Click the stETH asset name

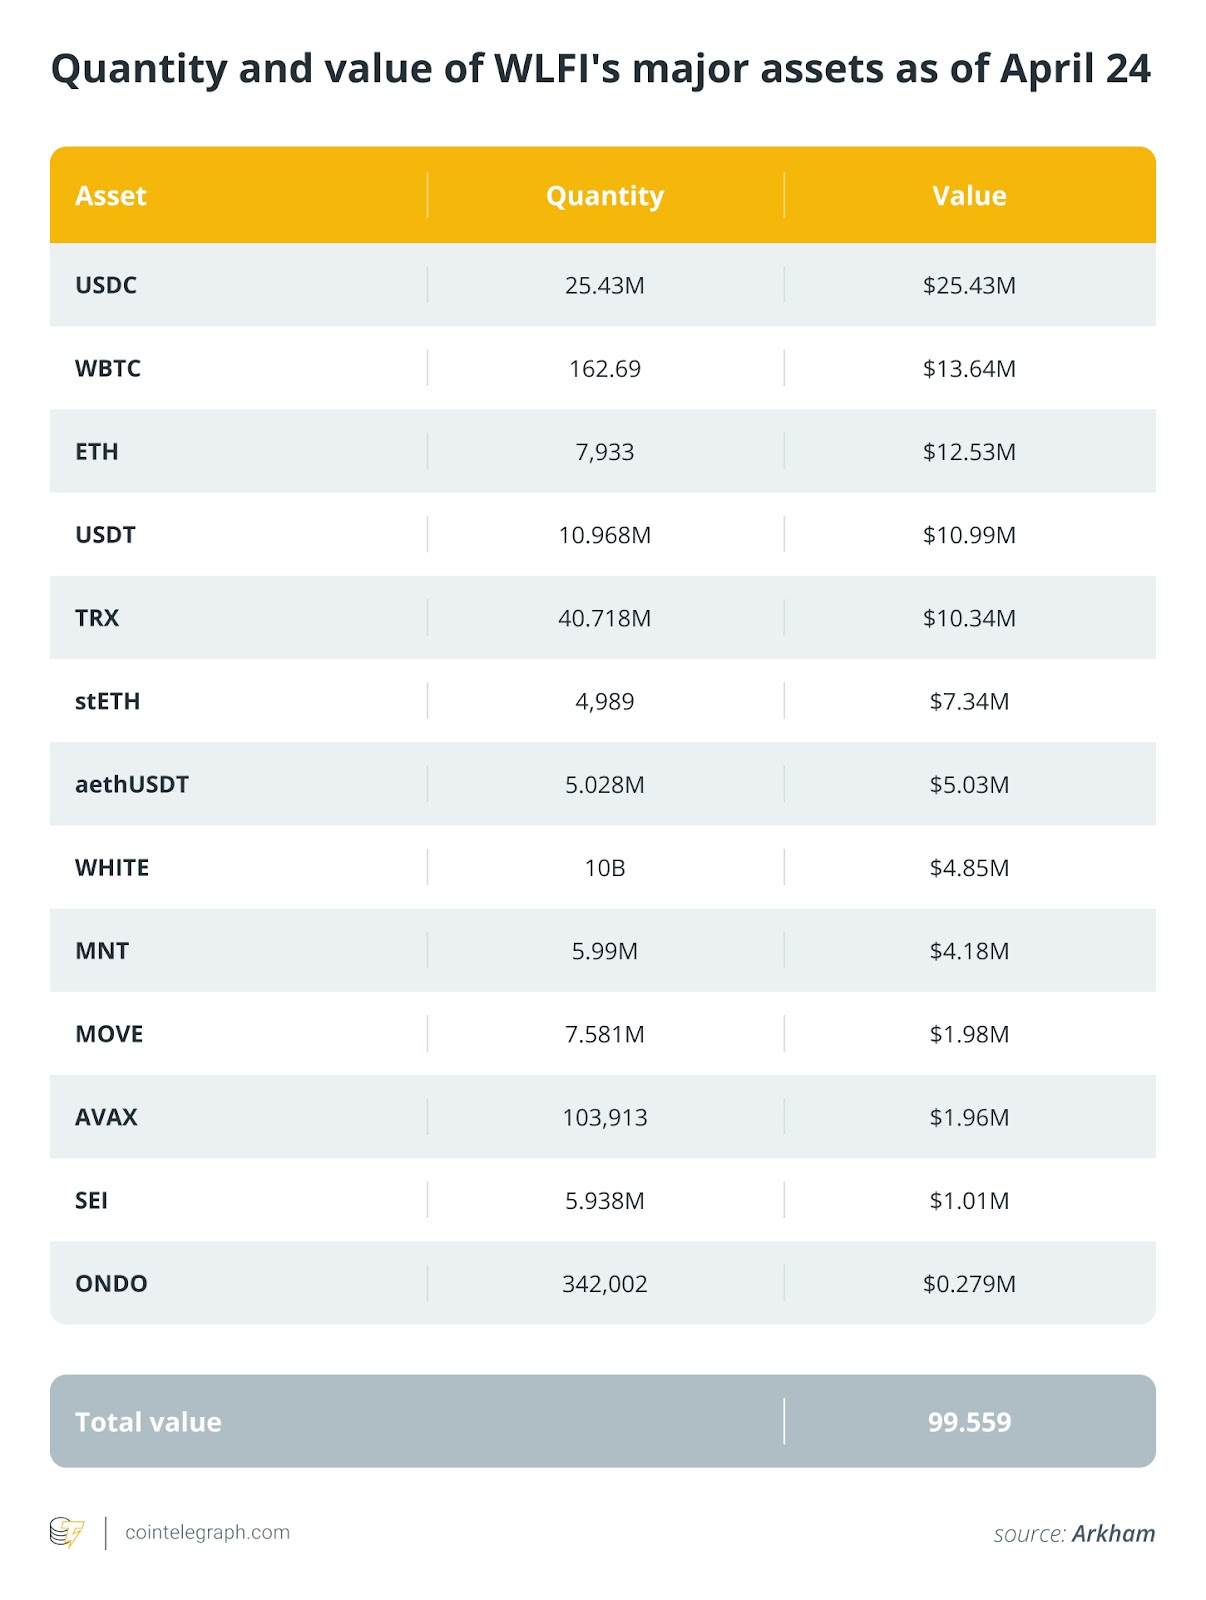pos(108,701)
